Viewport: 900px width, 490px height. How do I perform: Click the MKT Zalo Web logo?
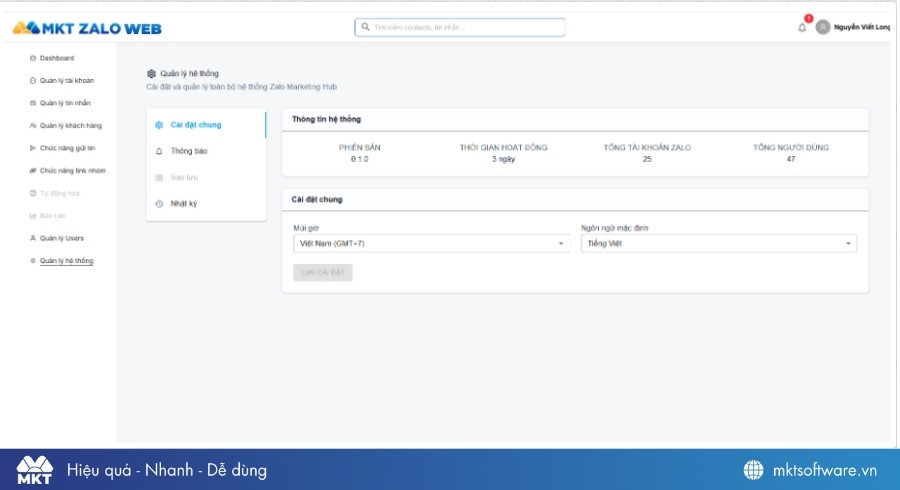click(x=87, y=28)
